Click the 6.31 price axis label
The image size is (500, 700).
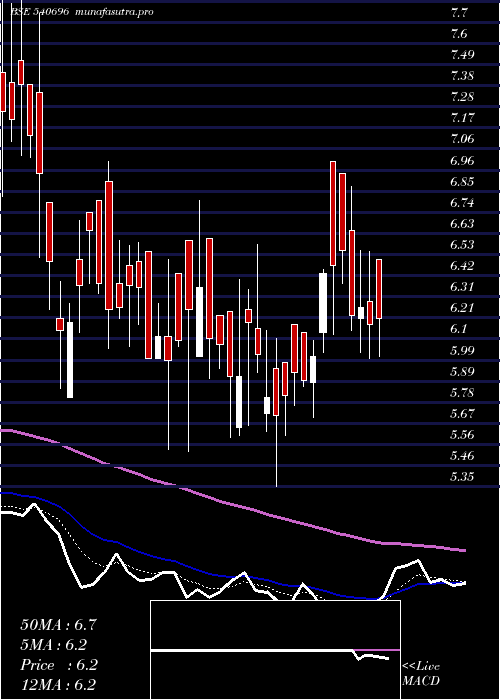[462, 287]
